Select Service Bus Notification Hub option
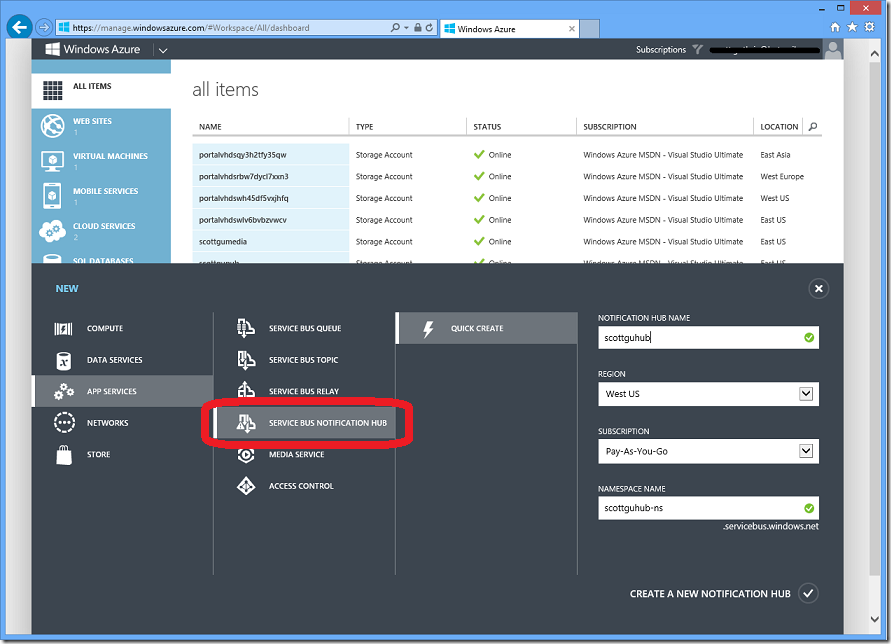 (305, 423)
